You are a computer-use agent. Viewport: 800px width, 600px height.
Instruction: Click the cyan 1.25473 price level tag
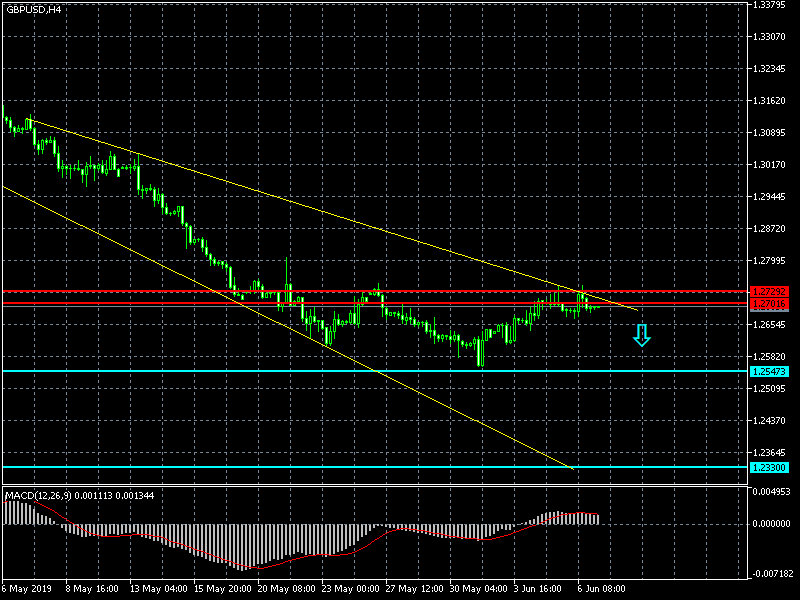(769, 371)
